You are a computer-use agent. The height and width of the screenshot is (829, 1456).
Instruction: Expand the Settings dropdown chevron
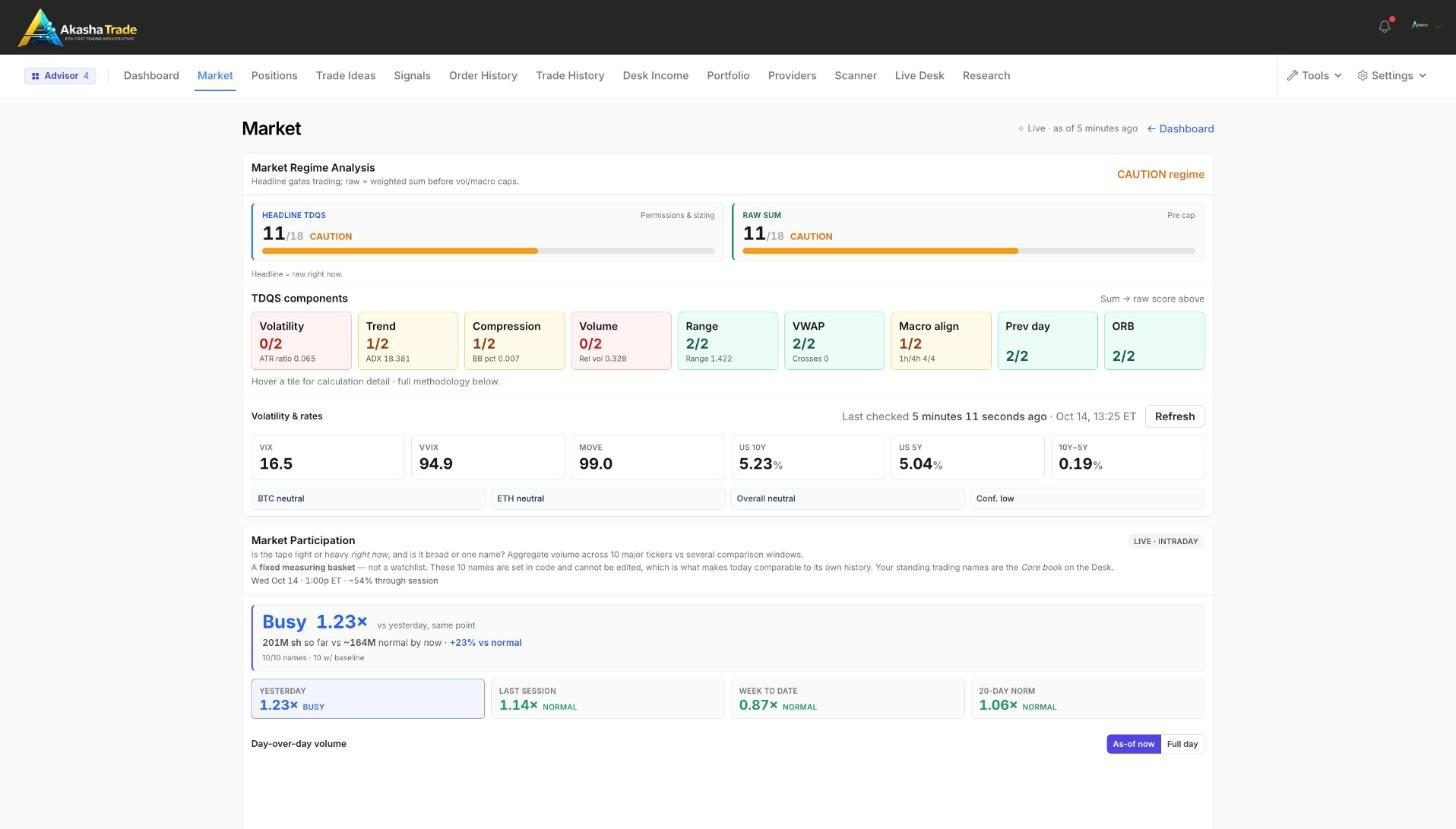[1422, 76]
